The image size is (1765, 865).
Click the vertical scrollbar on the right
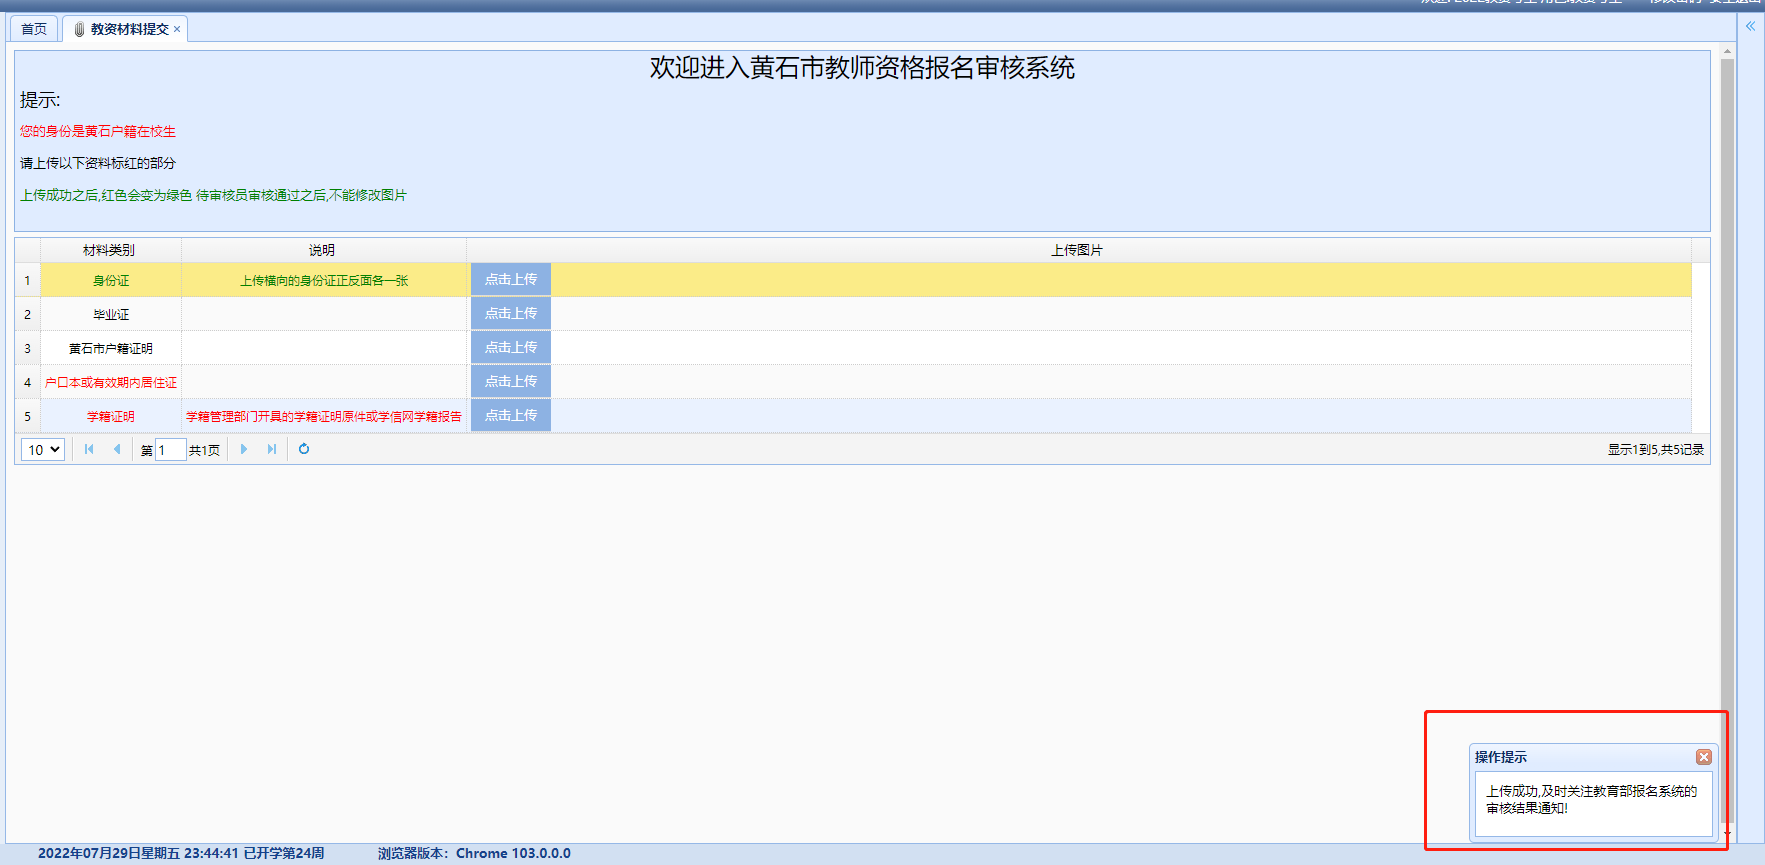(x=1727, y=400)
